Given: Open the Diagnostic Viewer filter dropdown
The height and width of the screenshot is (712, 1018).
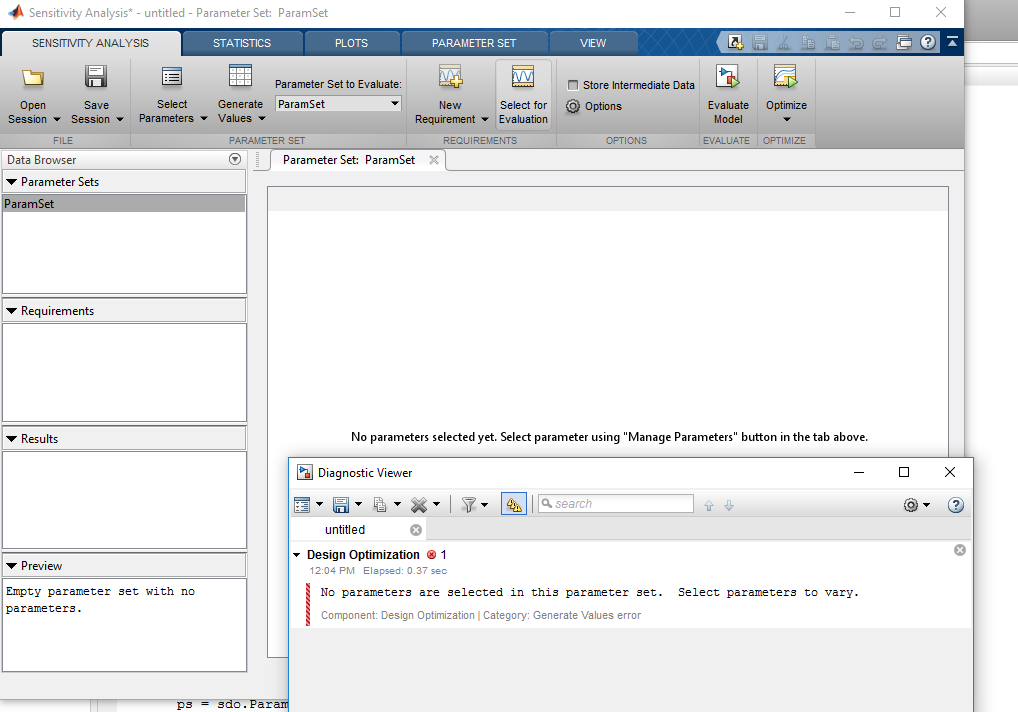Looking at the screenshot, I should pyautogui.click(x=474, y=505).
